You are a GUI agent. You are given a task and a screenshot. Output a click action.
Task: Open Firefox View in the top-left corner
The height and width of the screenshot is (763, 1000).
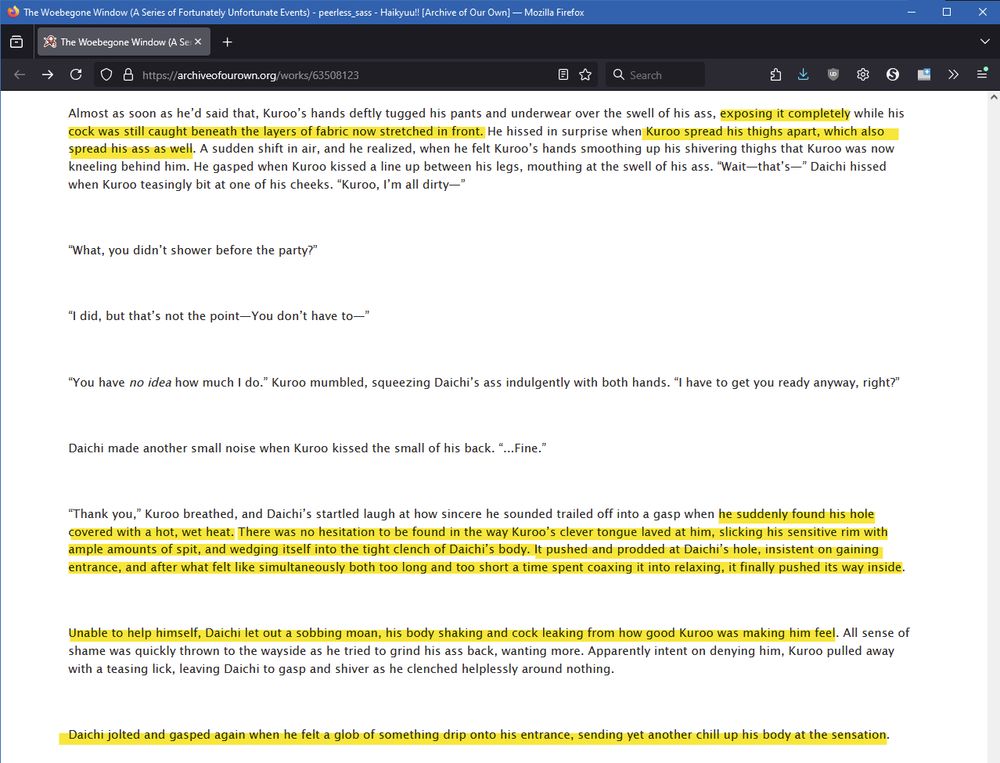pyautogui.click(x=15, y=41)
